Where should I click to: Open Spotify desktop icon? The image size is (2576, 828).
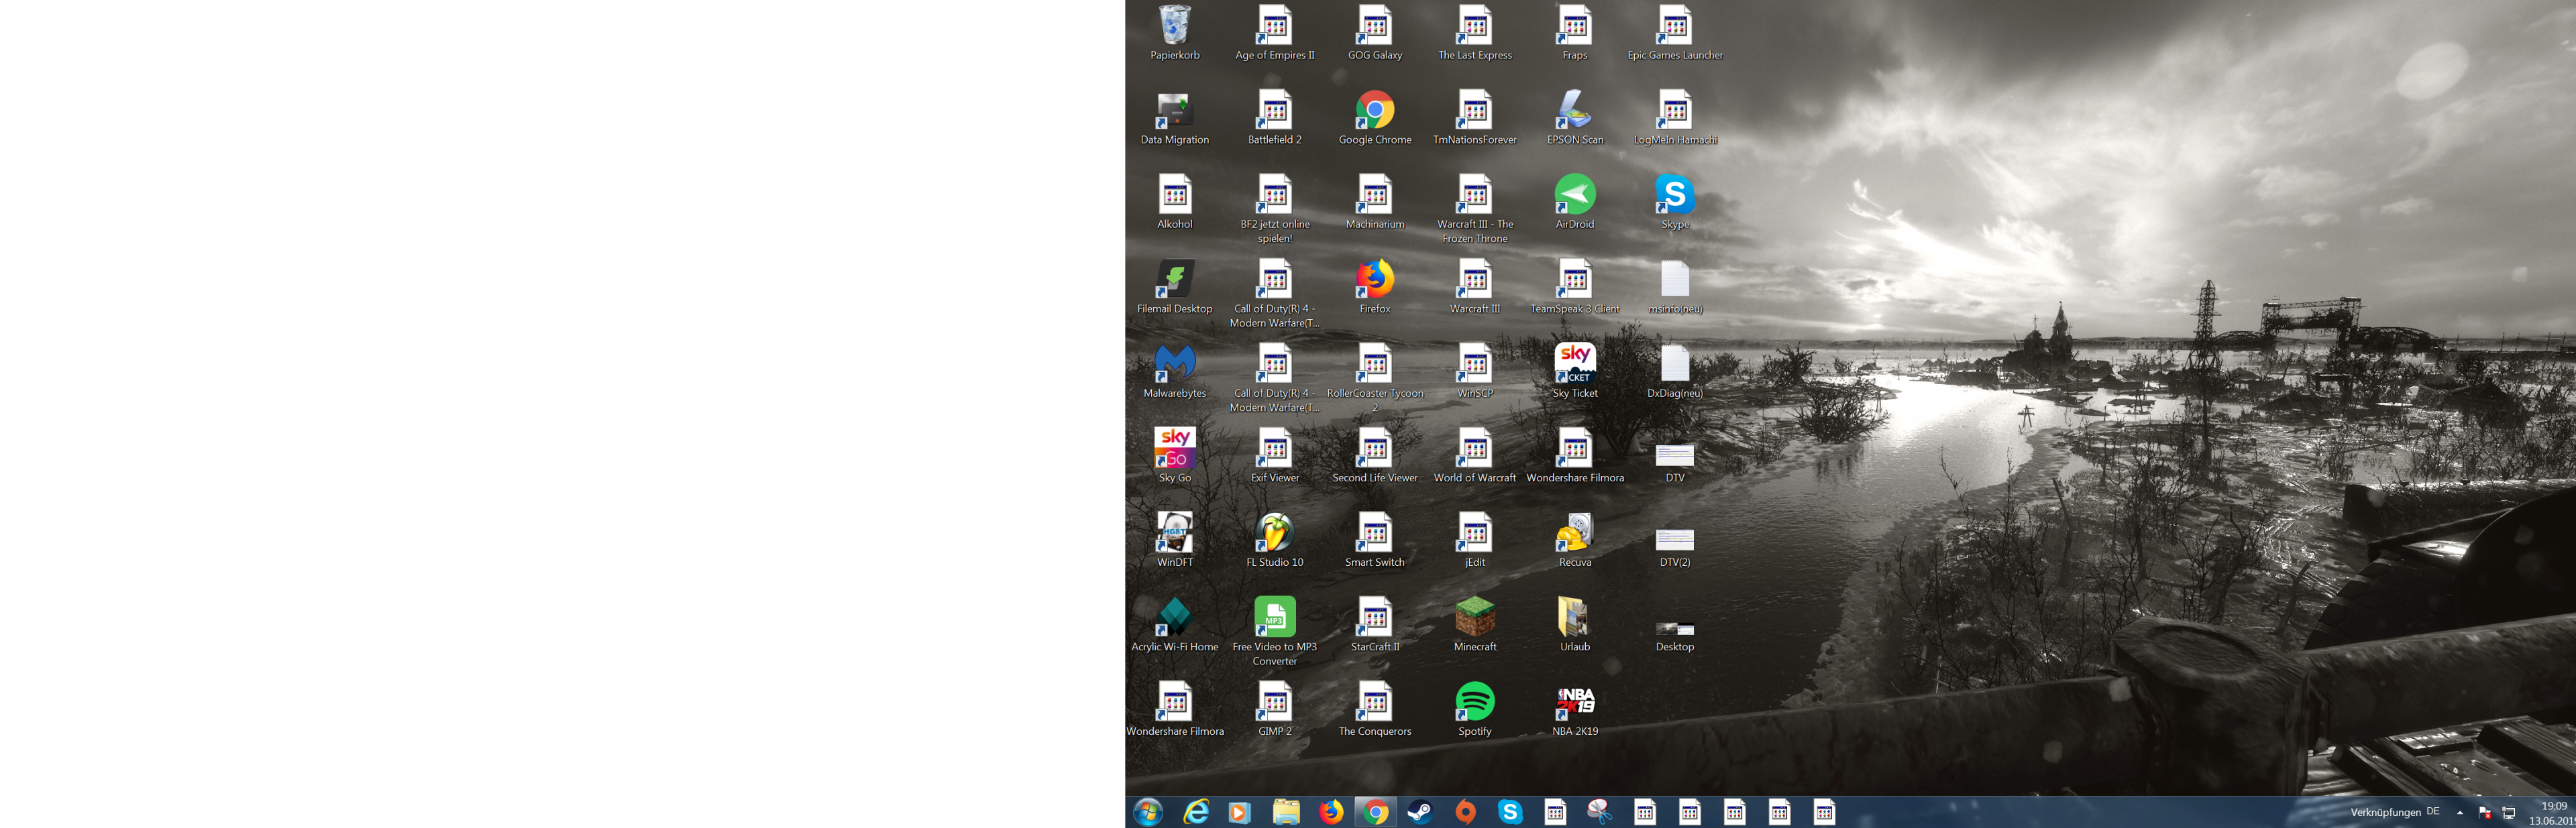(x=1475, y=702)
